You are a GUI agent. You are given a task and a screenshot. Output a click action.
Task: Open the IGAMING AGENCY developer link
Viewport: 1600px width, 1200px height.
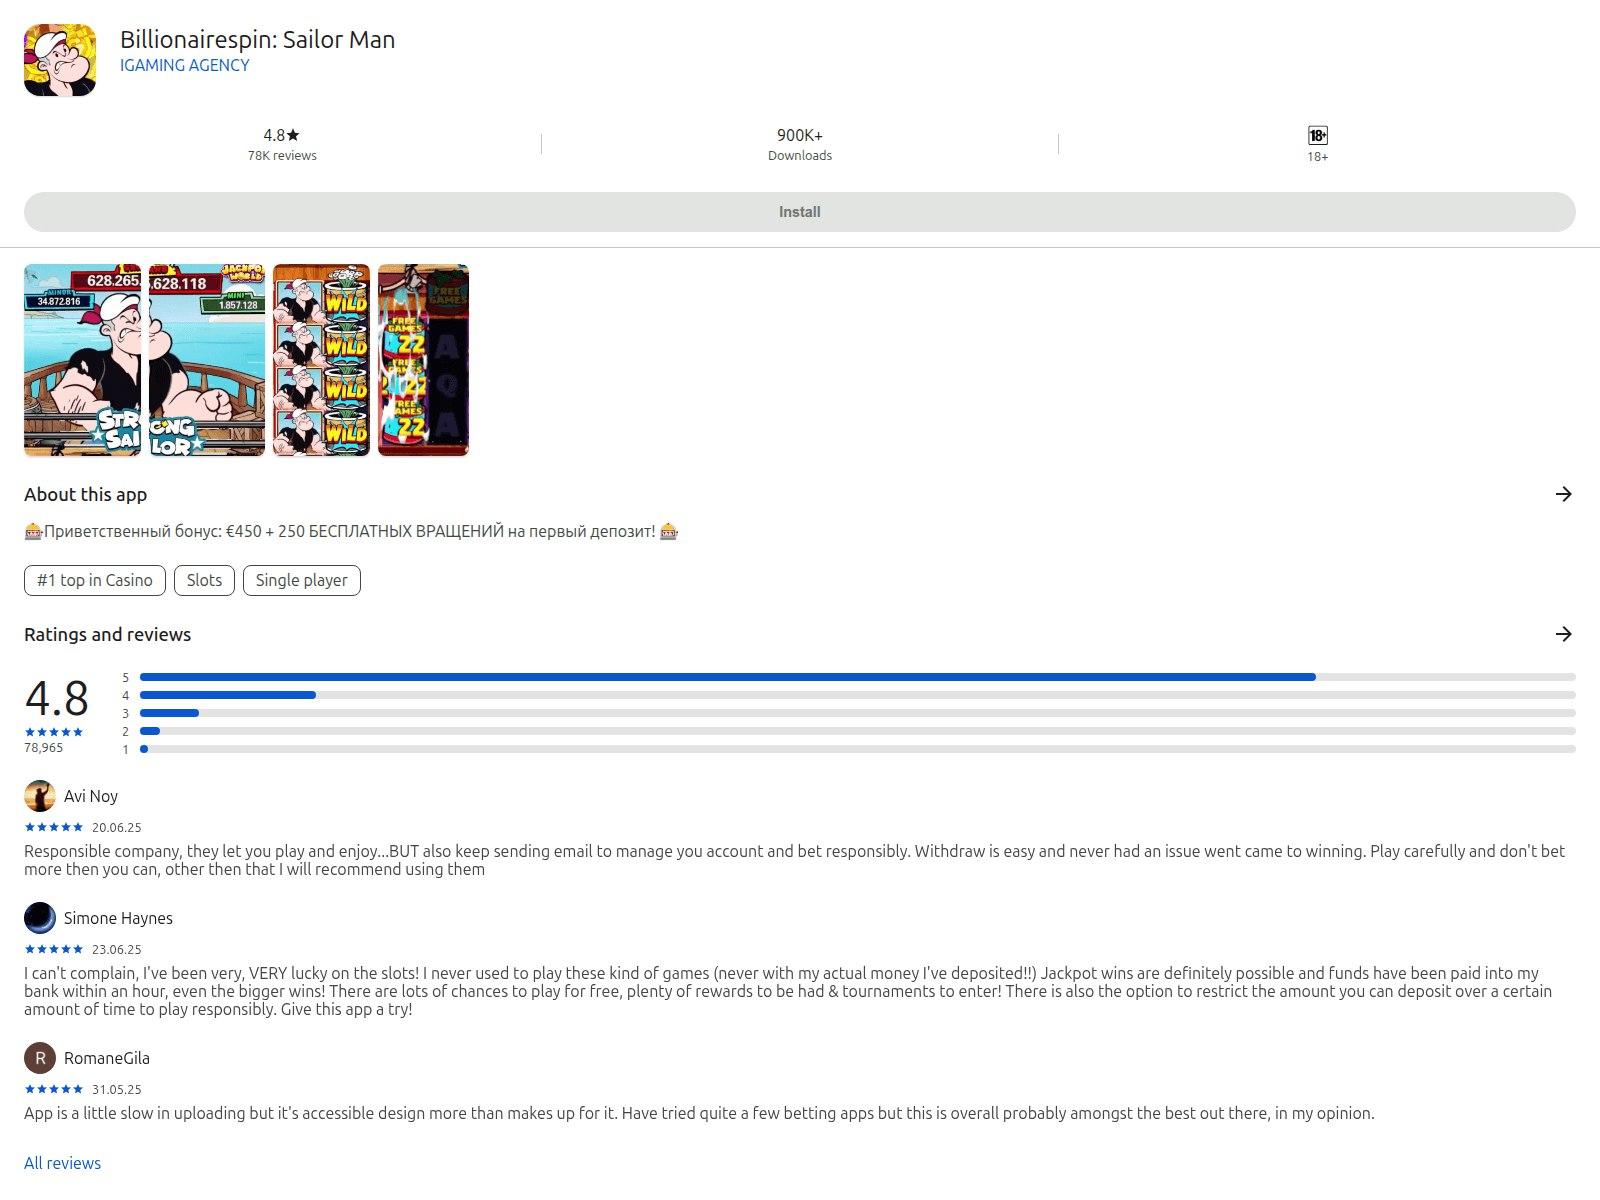tap(184, 65)
